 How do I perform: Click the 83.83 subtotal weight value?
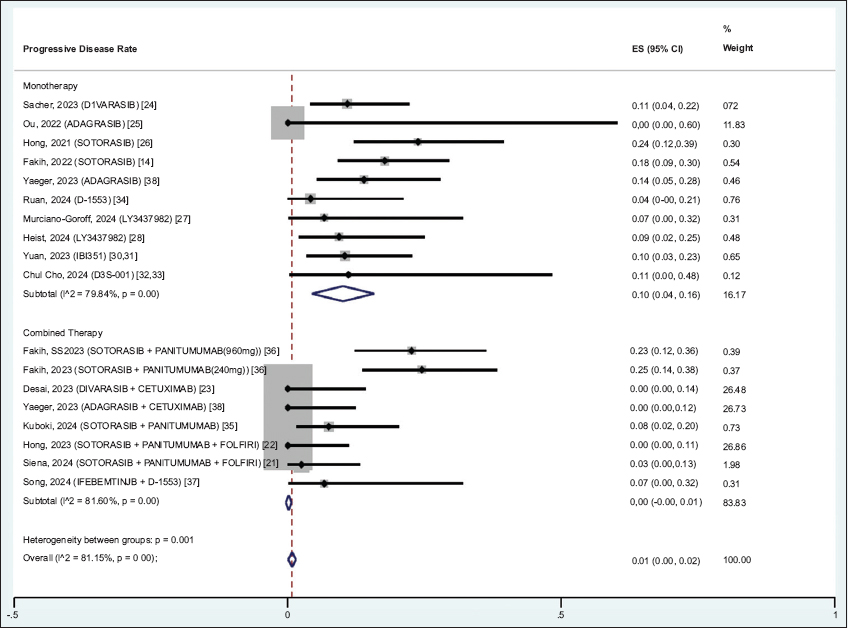[x=735, y=502]
